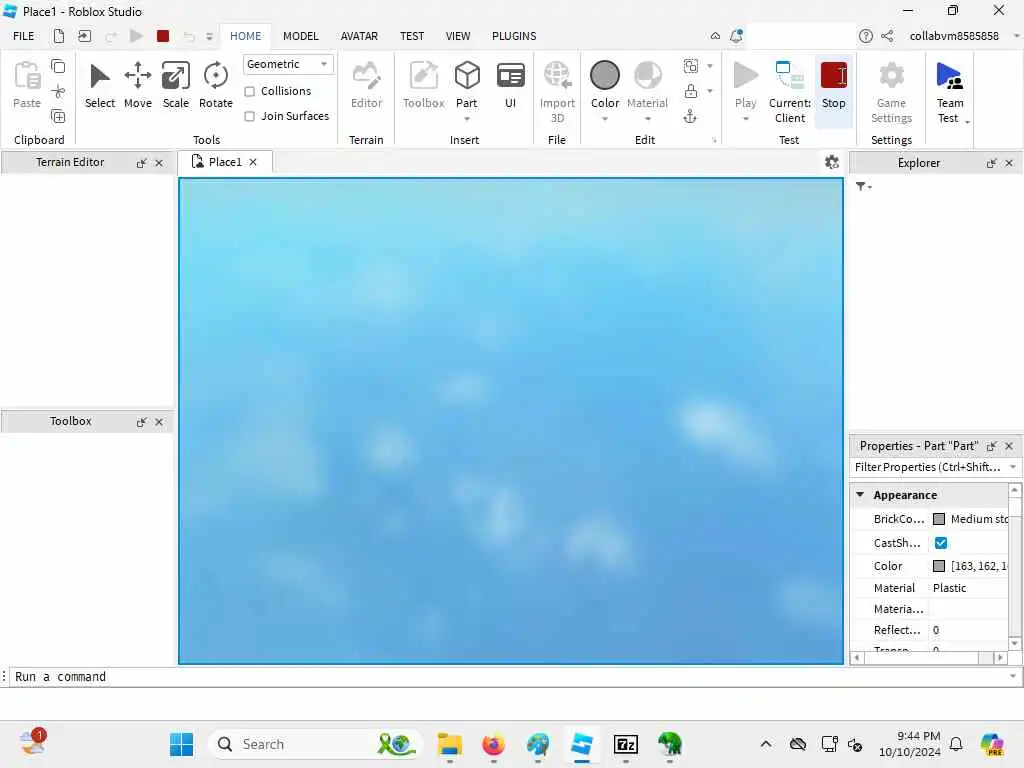Open viewport settings gear icon

[831, 162]
